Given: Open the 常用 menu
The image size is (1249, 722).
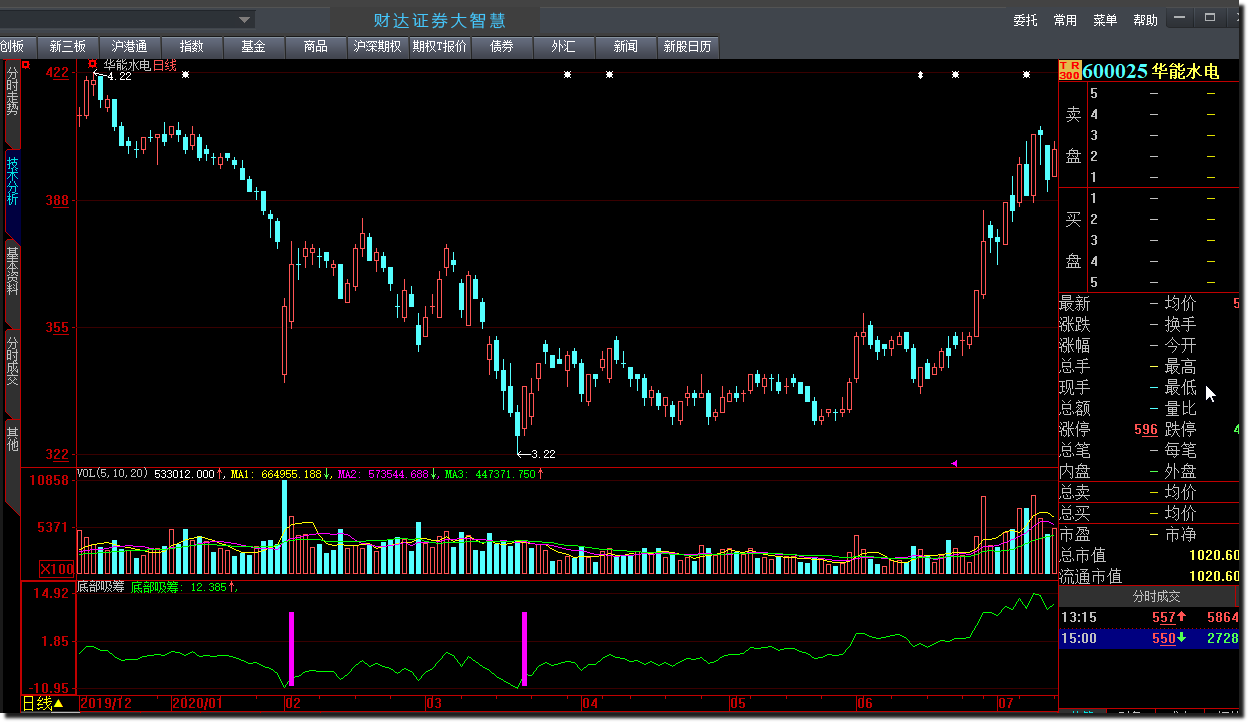Looking at the screenshot, I should pos(1065,20).
